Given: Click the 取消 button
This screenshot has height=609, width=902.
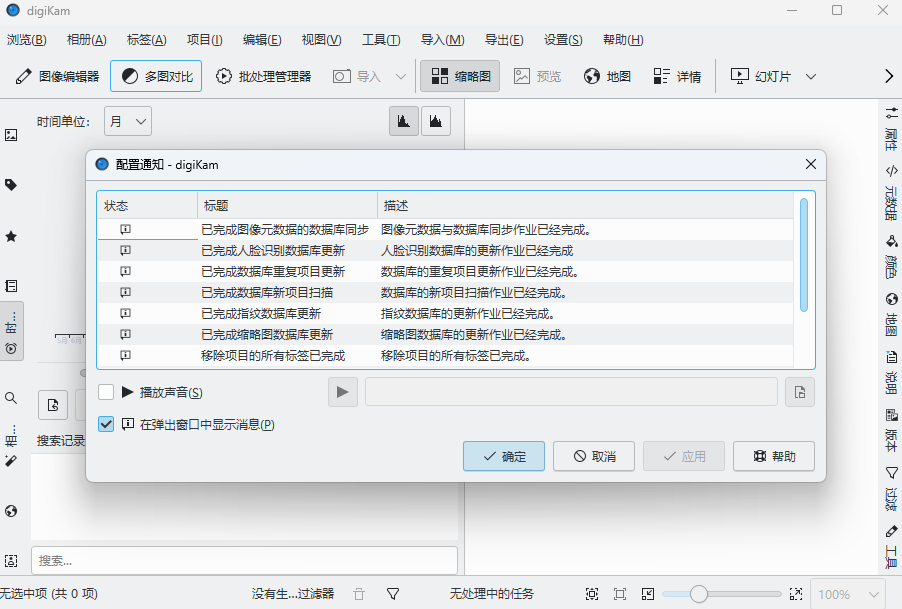Looking at the screenshot, I should point(594,456).
